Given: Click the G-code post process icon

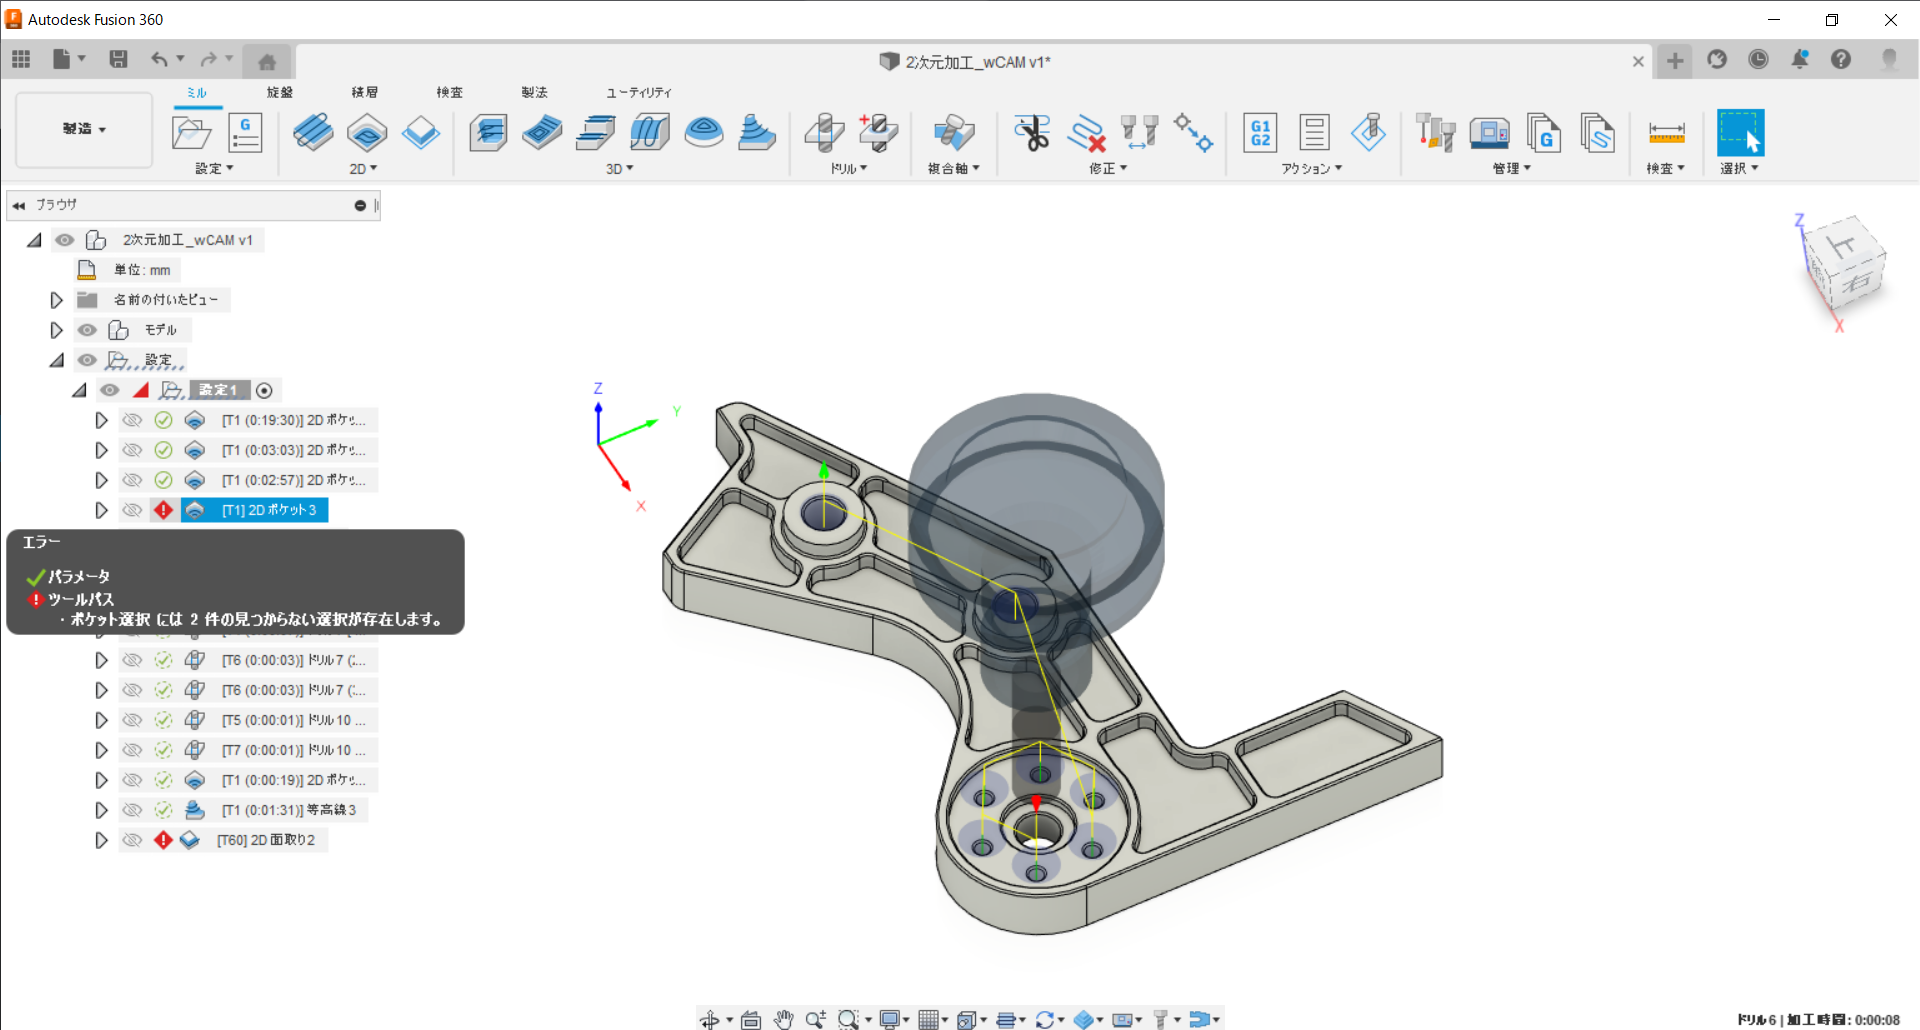Looking at the screenshot, I should click(1260, 132).
